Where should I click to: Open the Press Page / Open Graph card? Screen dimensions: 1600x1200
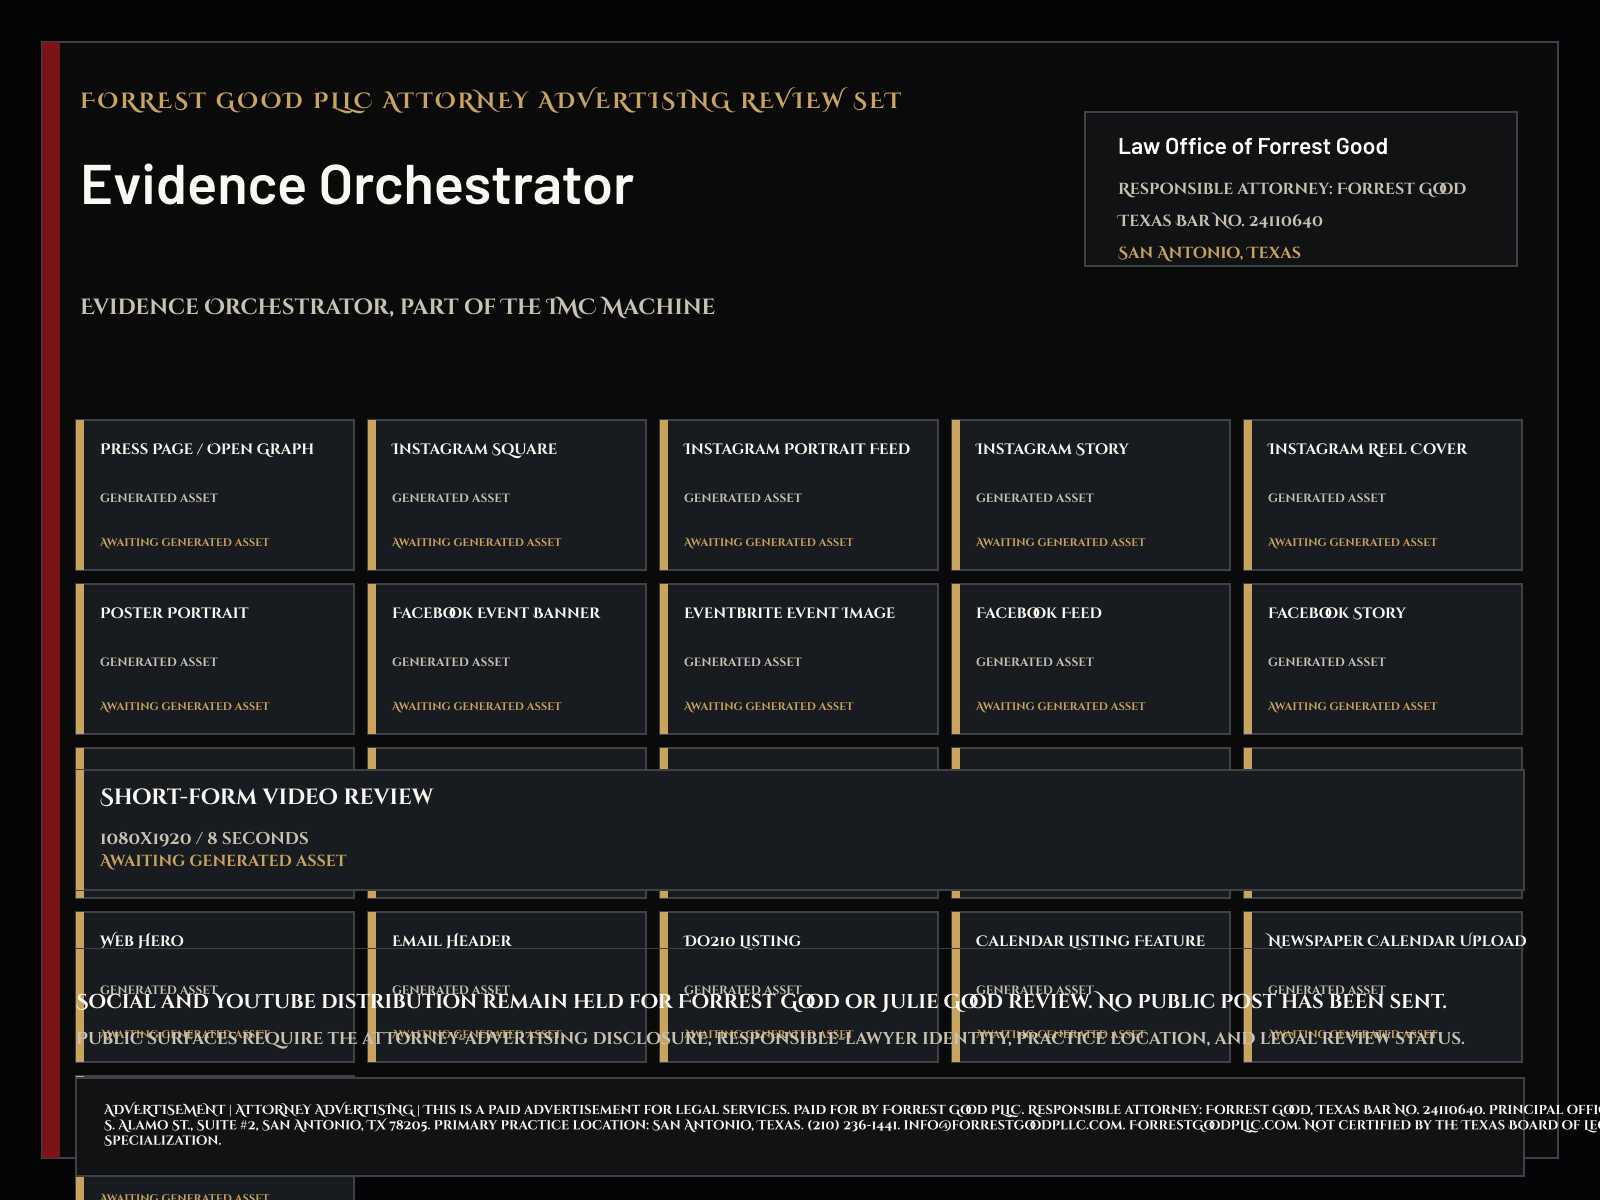click(x=215, y=495)
